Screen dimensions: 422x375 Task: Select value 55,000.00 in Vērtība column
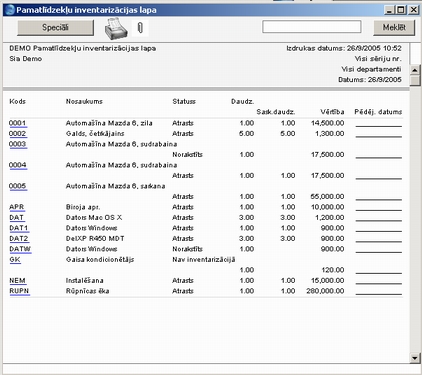[327, 197]
